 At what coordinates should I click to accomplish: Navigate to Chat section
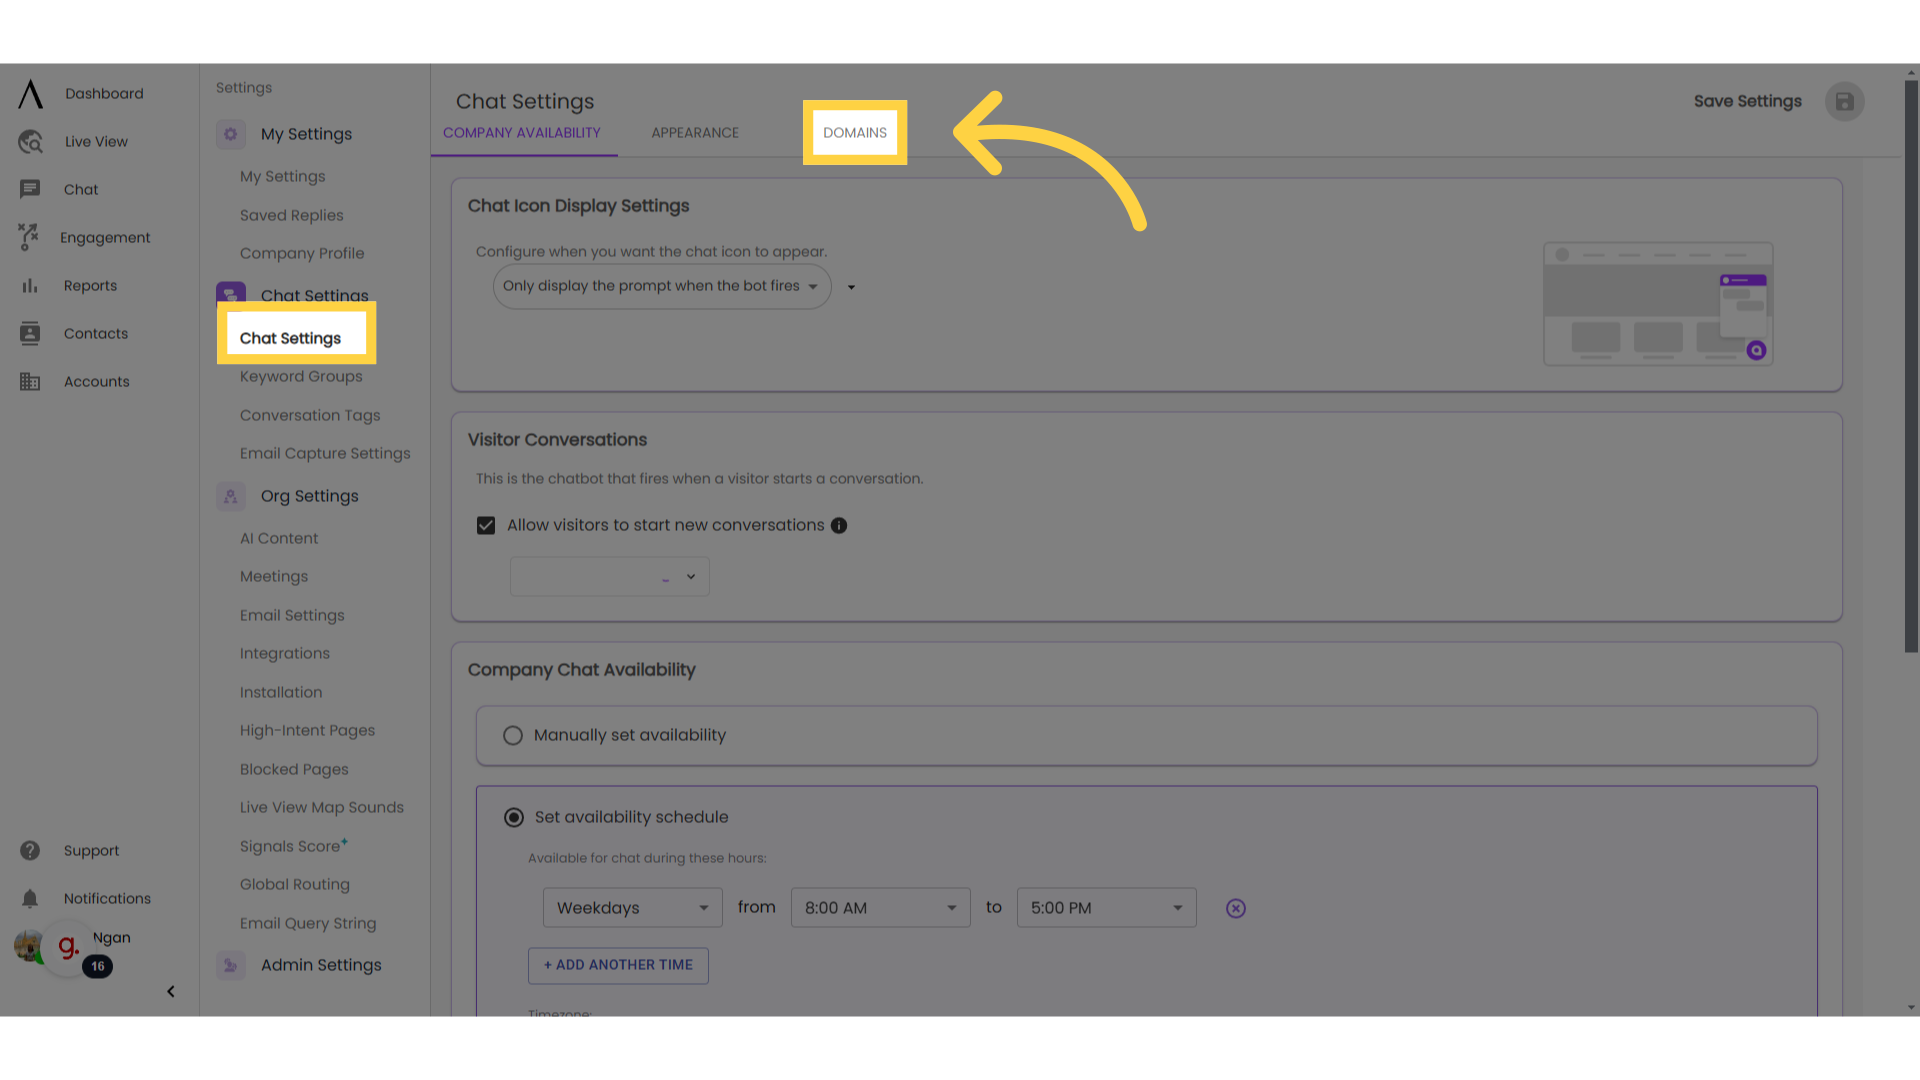tap(80, 189)
